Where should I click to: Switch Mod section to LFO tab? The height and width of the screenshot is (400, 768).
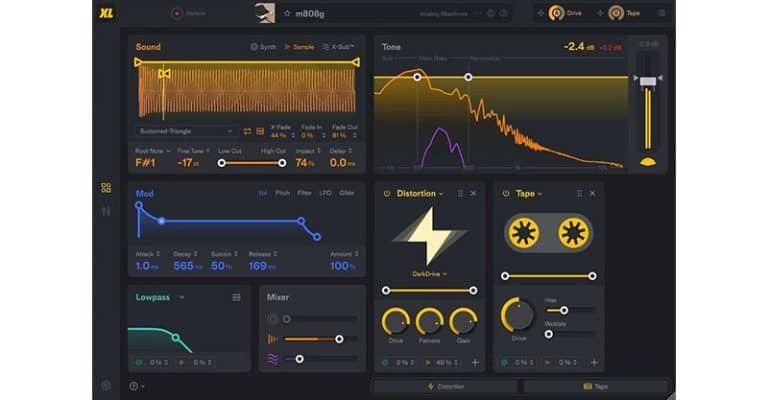[325, 193]
